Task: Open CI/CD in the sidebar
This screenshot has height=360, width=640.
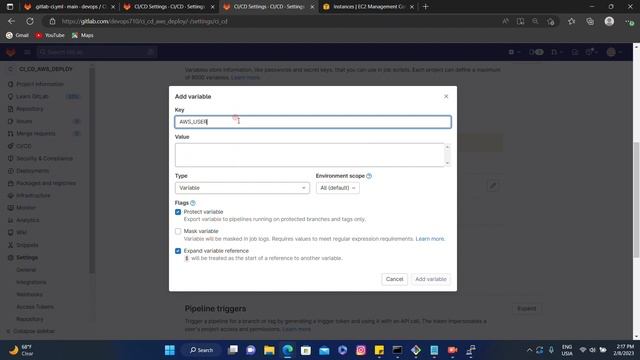Action: pos(24,146)
